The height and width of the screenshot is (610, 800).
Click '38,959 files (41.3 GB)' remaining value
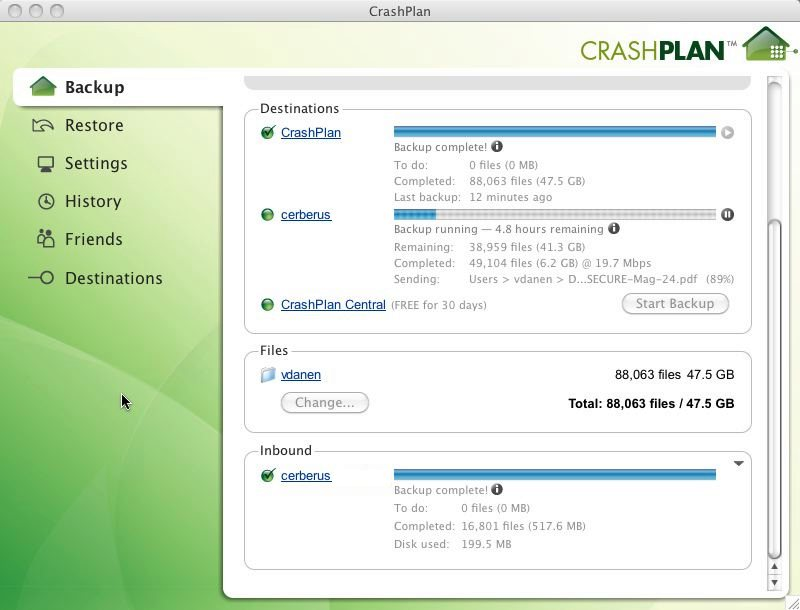pos(527,247)
